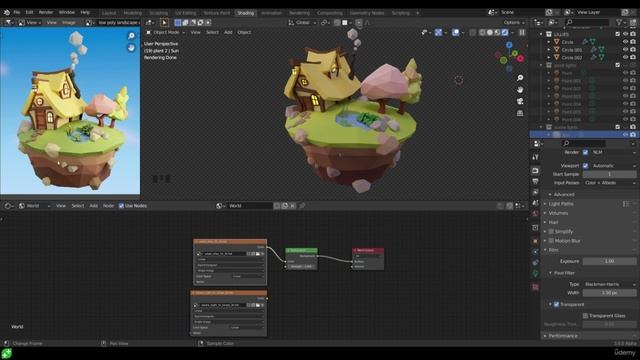Image resolution: width=640 pixels, height=360 pixels.
Task: Click the outliner search field
Action: (587, 22)
